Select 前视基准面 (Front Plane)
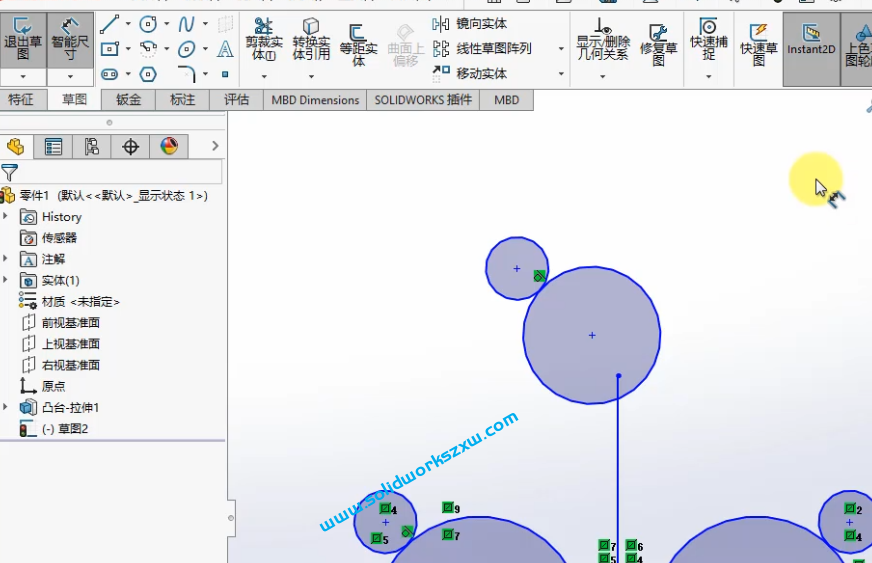872x563 pixels. point(61,323)
